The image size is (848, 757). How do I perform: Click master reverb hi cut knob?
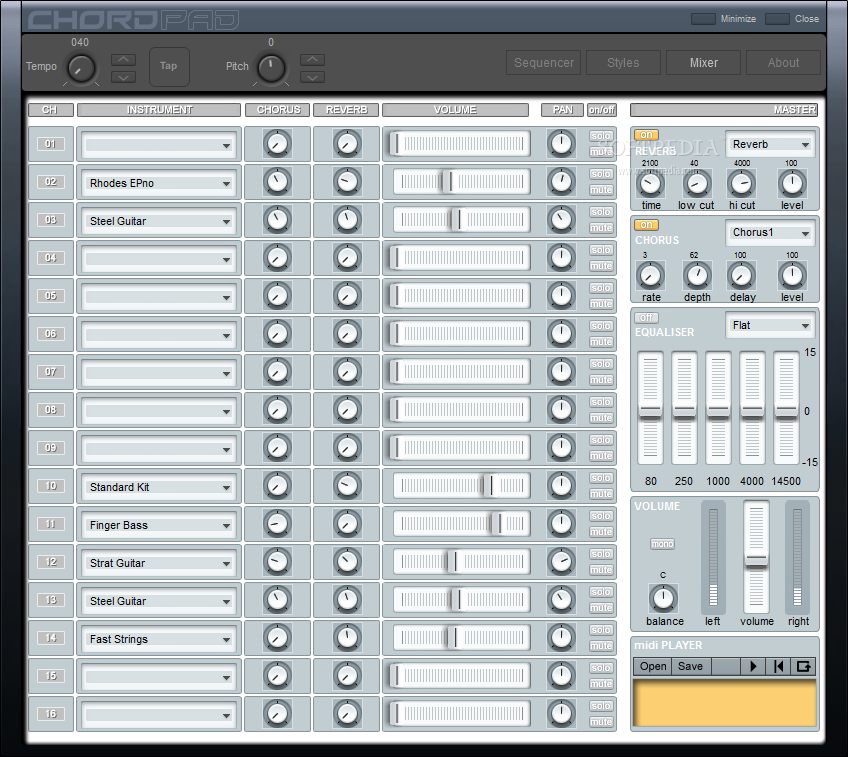click(x=741, y=184)
